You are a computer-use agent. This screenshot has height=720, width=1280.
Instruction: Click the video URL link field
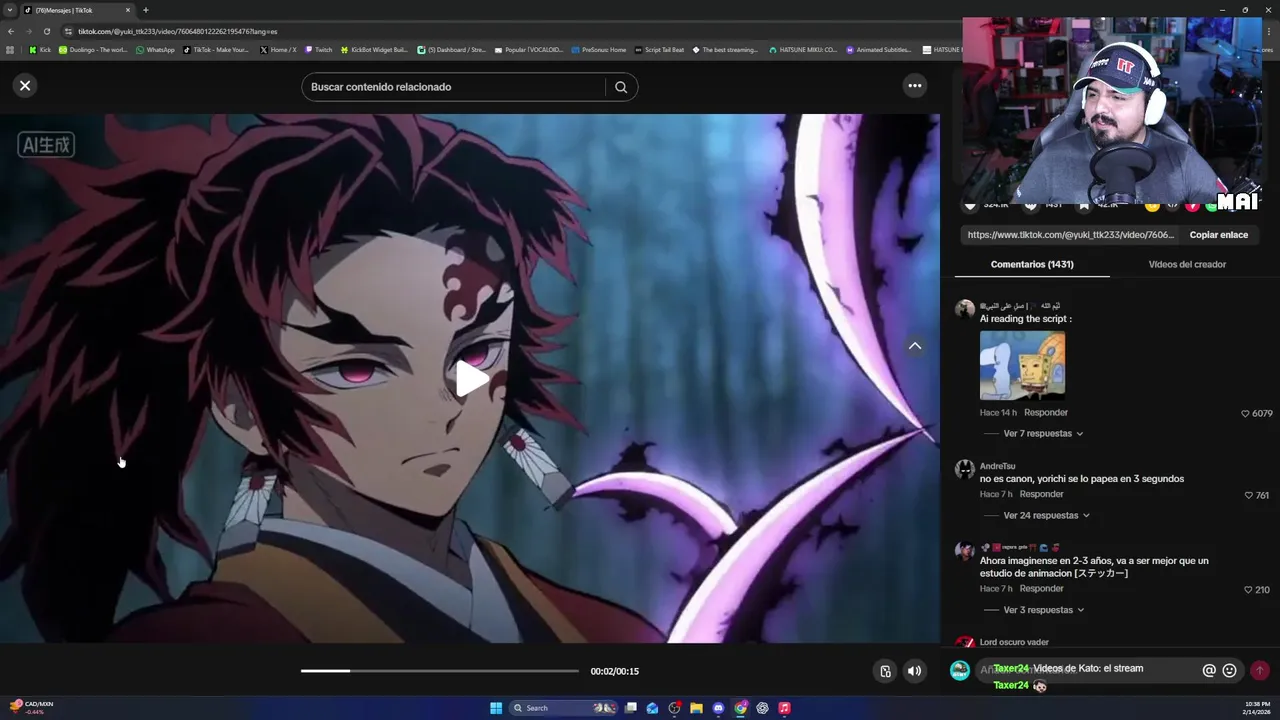[1070, 235]
